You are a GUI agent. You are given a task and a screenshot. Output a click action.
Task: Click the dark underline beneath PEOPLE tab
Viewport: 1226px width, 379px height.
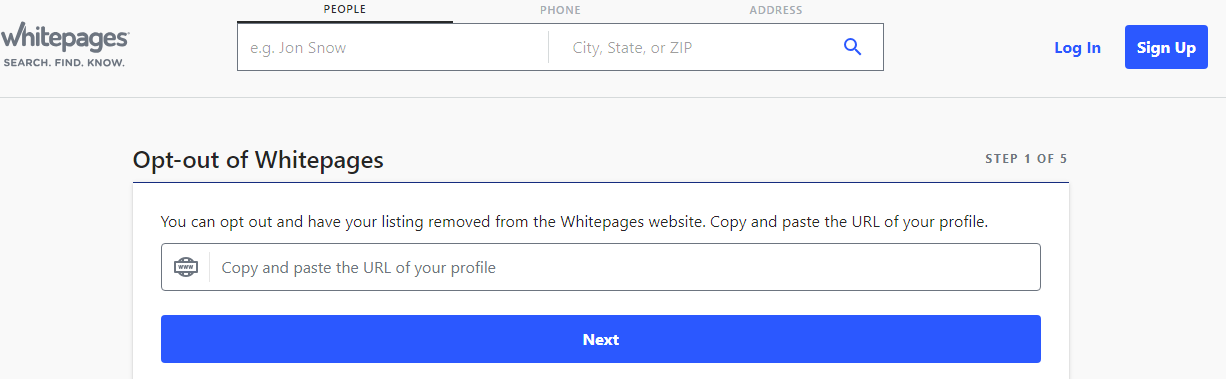(345, 21)
